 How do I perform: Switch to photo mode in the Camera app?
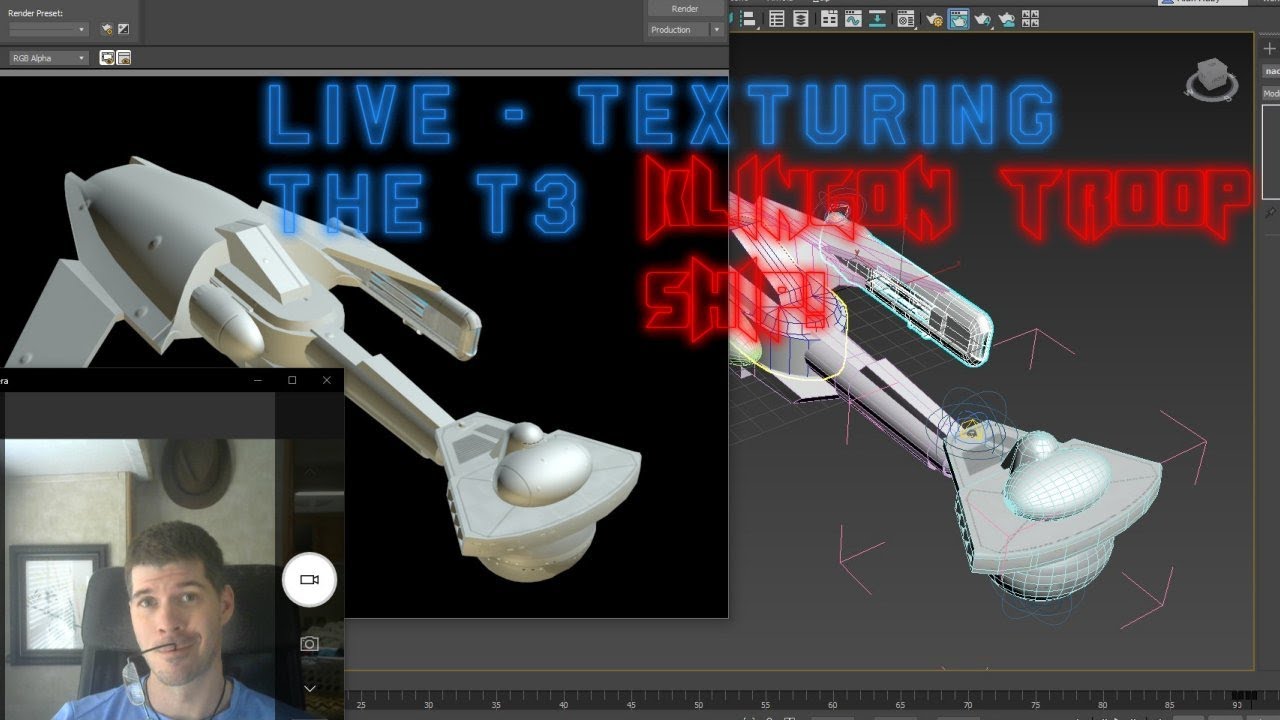[309, 644]
